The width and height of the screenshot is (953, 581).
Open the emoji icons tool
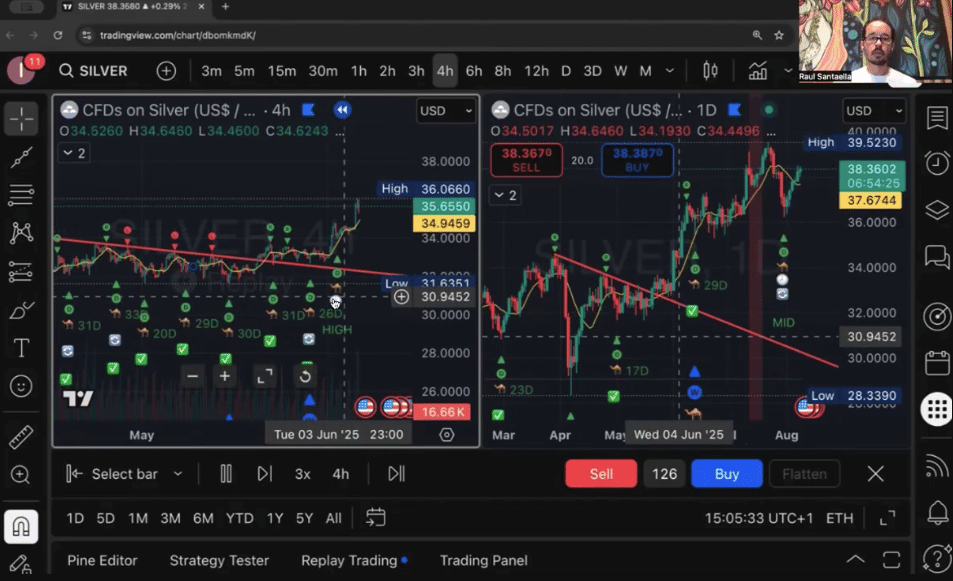21,386
